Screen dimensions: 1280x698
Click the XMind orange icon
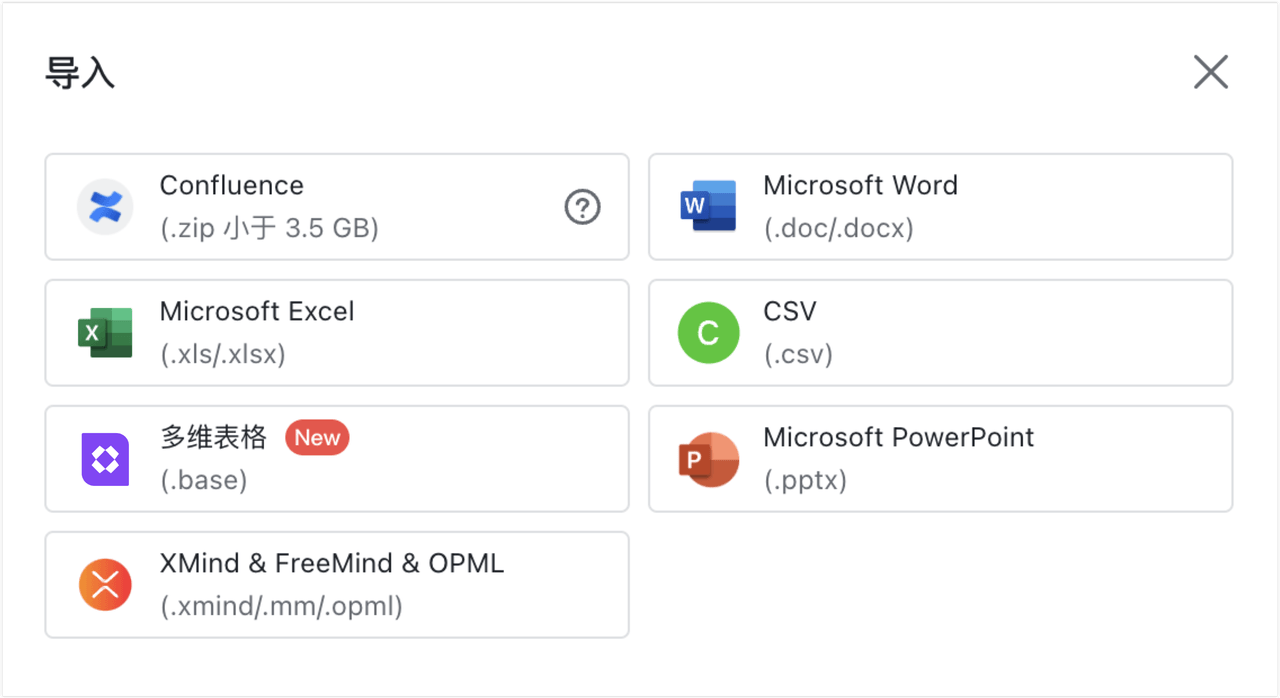point(105,585)
